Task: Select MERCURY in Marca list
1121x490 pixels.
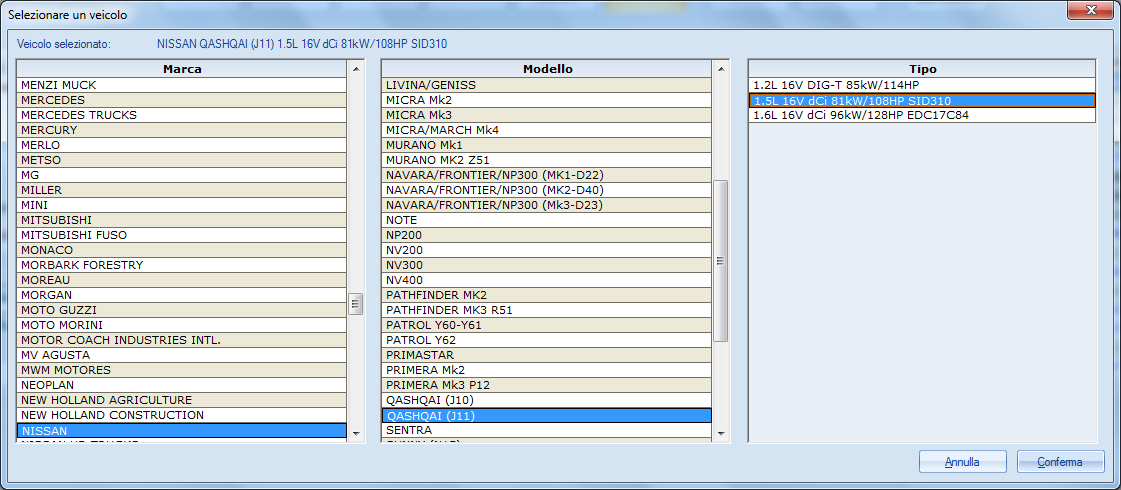Action: point(182,130)
